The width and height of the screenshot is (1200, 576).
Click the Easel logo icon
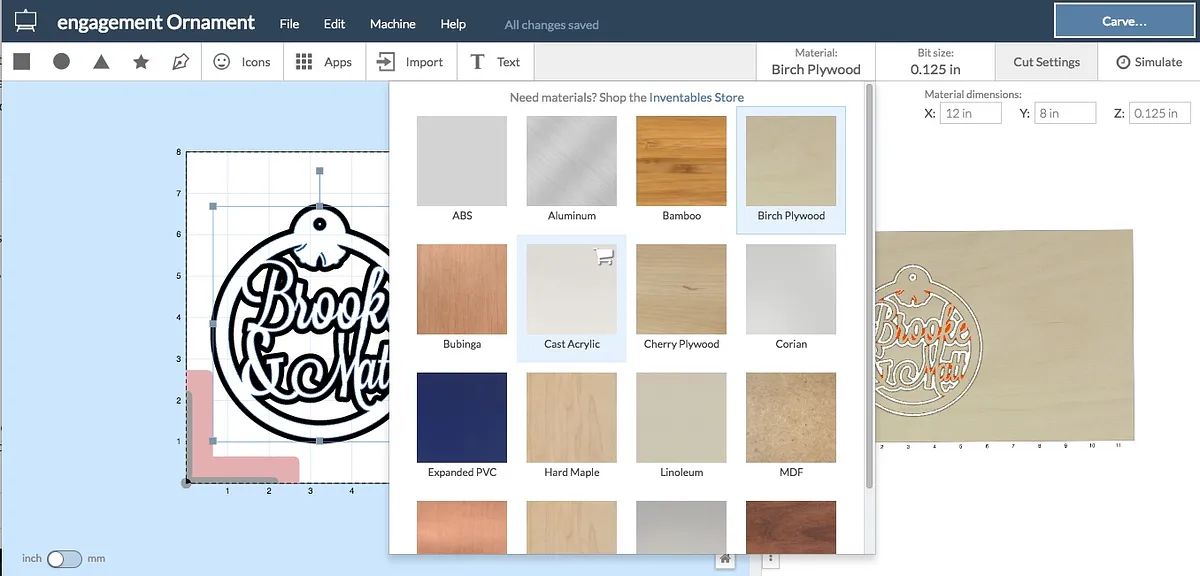pos(25,21)
